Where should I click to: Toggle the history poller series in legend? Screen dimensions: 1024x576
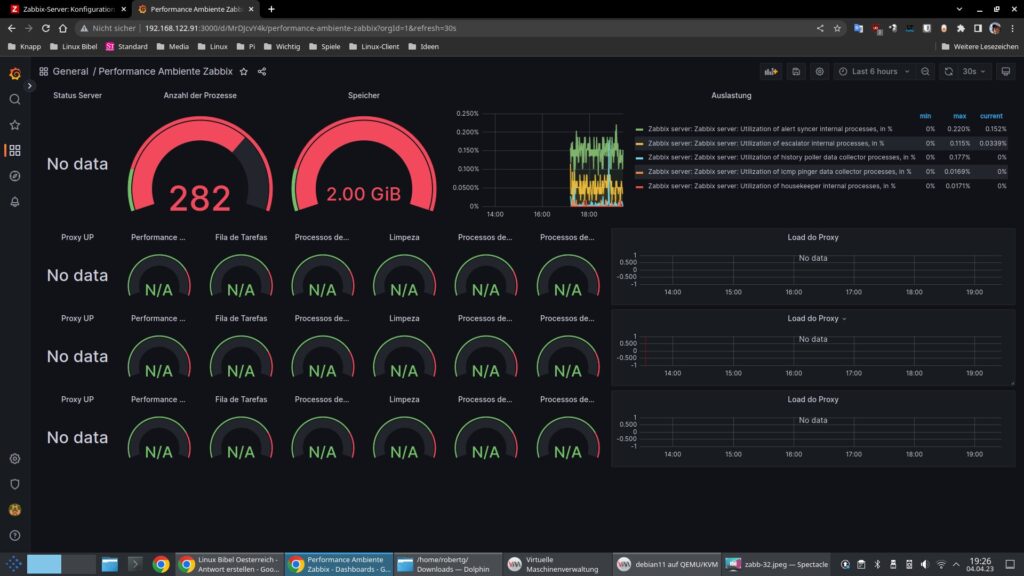click(781, 157)
